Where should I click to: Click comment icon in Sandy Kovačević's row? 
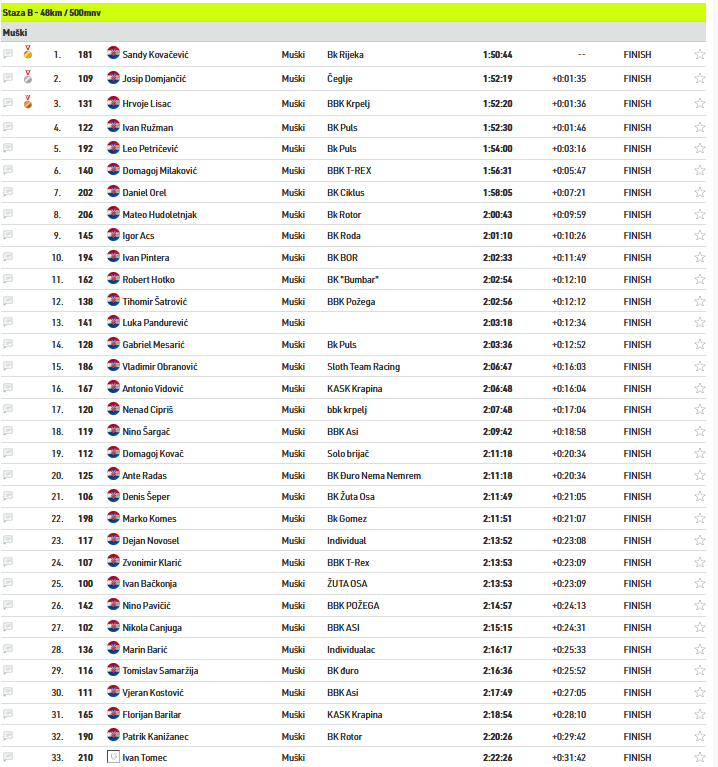click(9, 54)
